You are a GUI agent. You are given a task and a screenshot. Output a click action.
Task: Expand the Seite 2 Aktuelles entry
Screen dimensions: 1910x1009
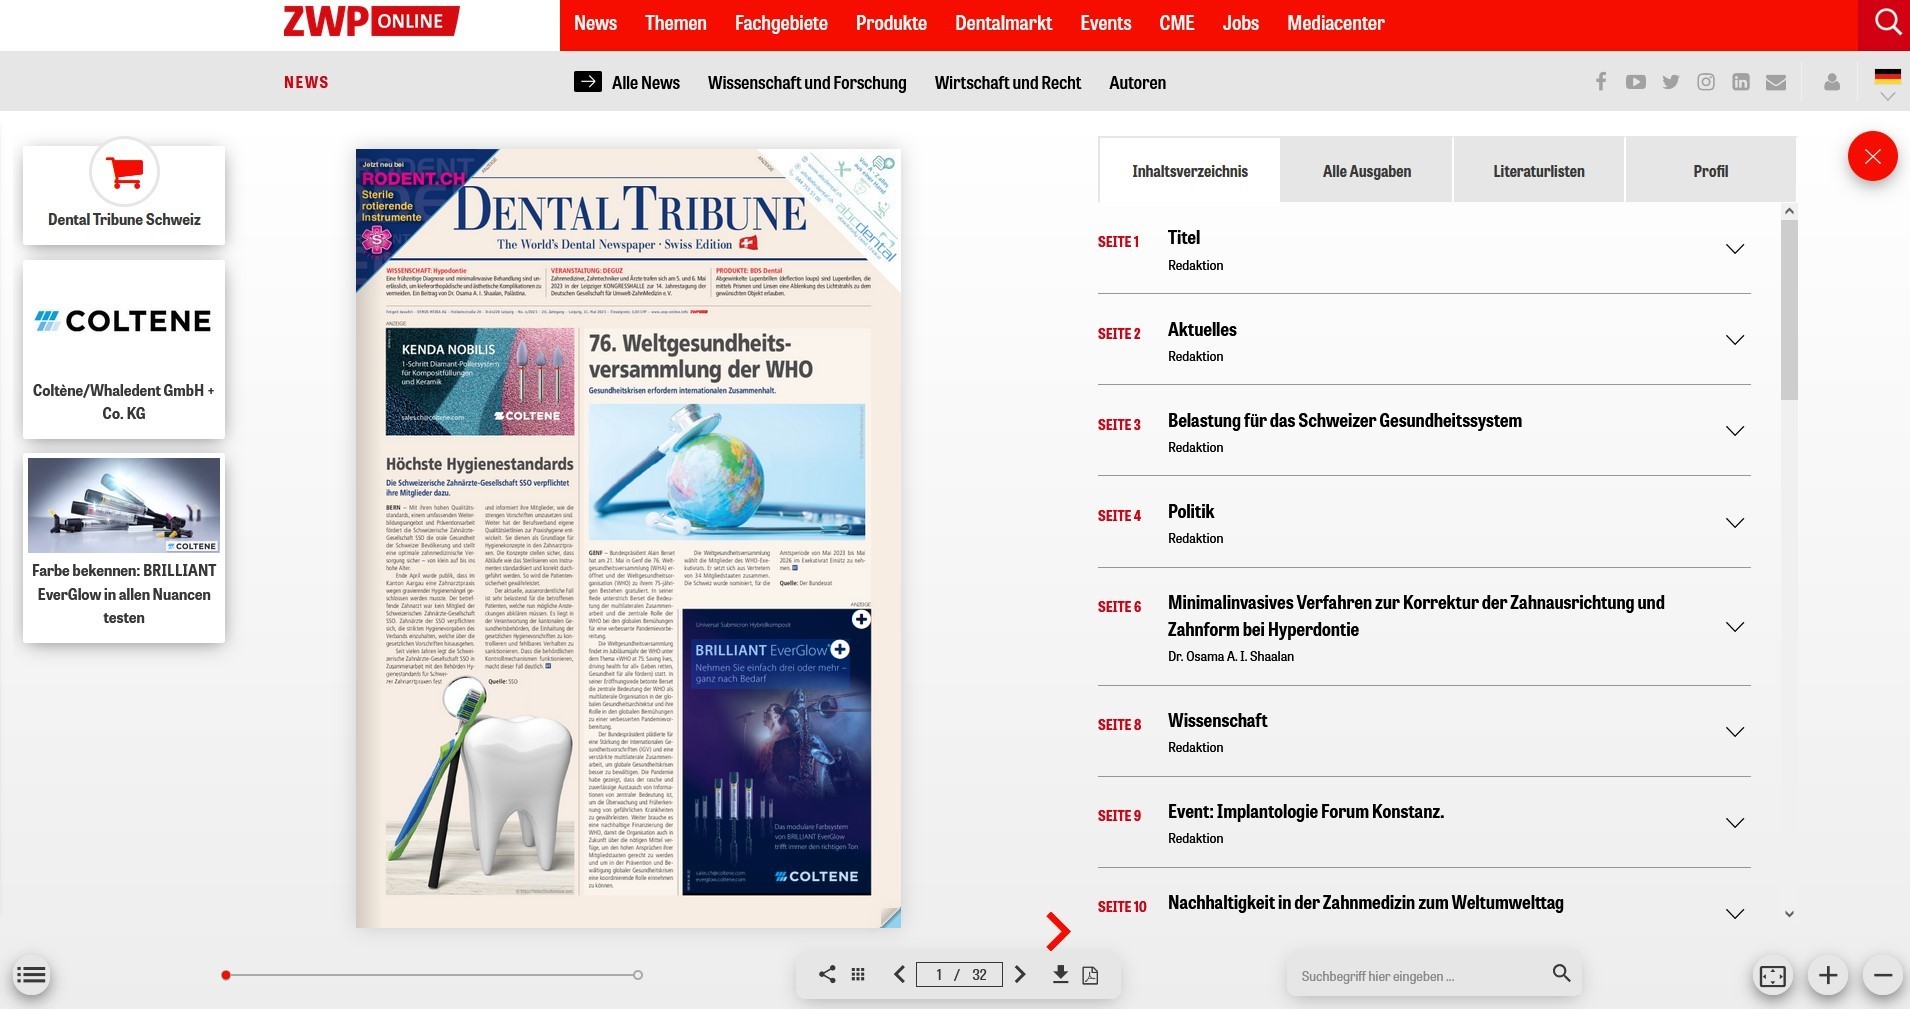[1735, 340]
